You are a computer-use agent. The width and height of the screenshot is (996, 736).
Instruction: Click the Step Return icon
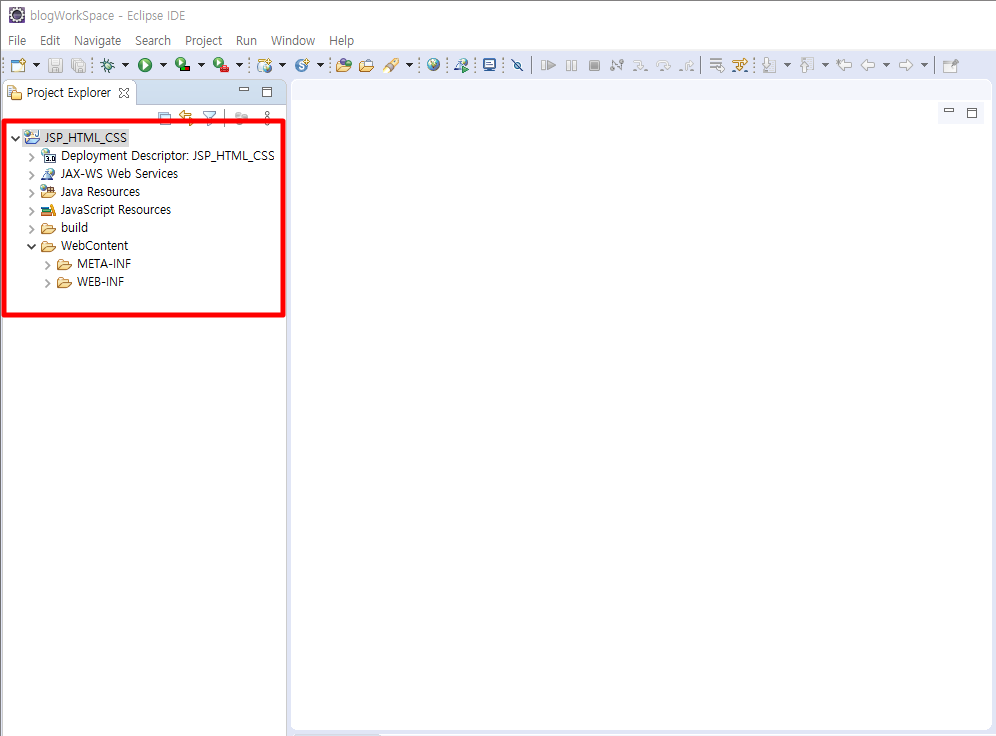pyautogui.click(x=687, y=65)
